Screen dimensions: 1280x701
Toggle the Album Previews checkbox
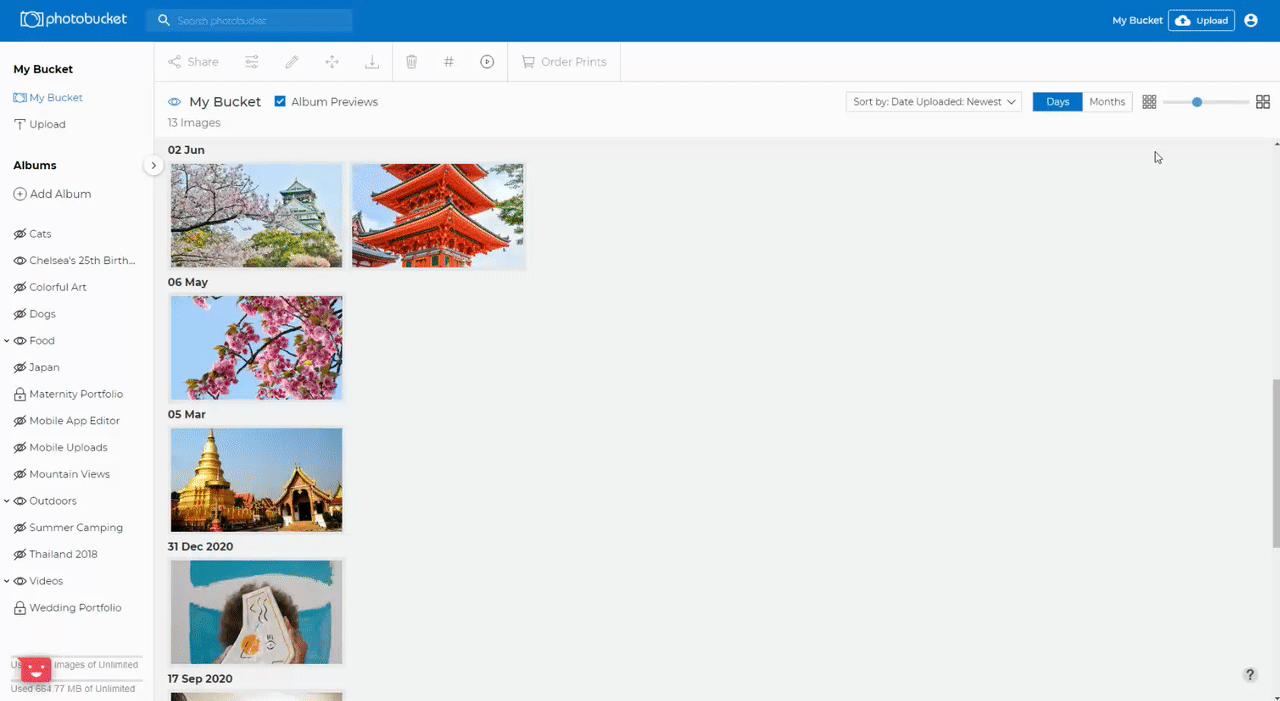280,102
